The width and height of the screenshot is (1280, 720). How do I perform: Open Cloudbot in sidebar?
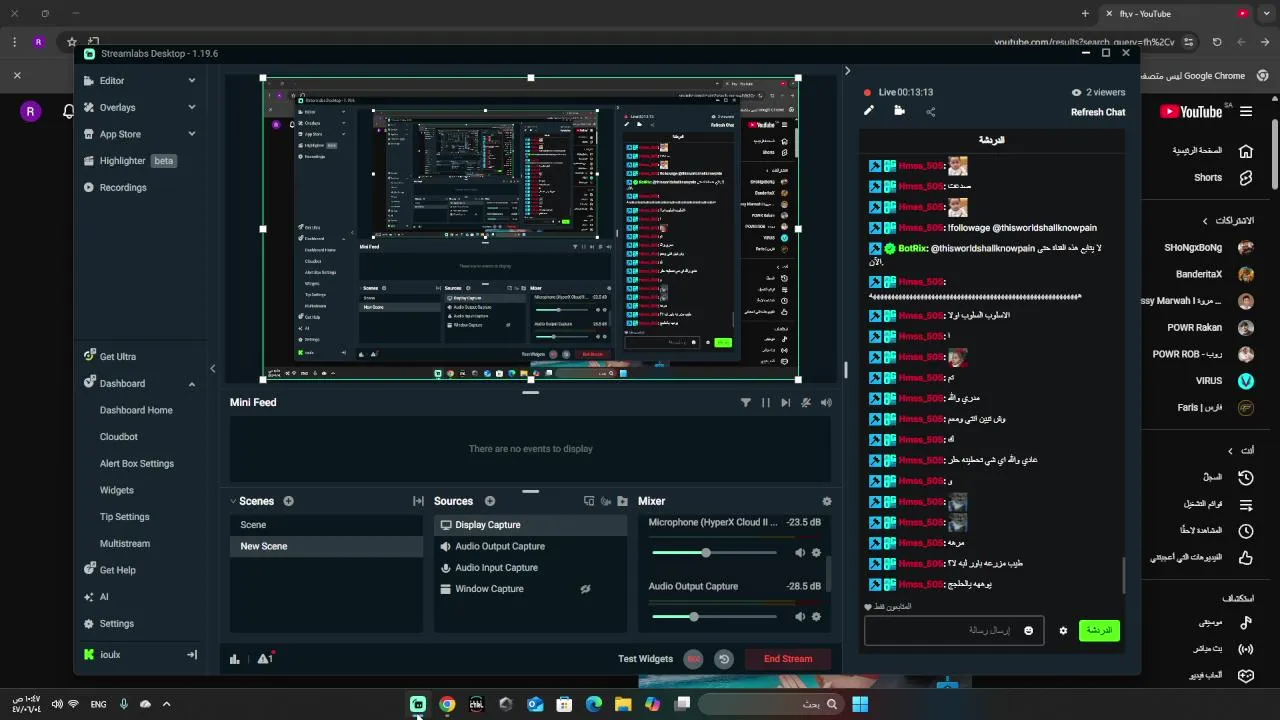(x=119, y=437)
